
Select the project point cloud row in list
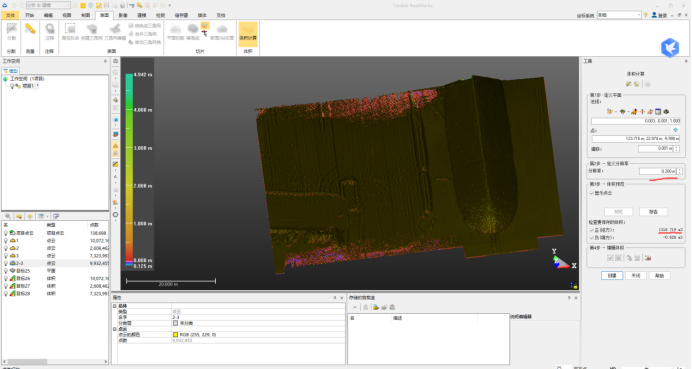(x=55, y=233)
